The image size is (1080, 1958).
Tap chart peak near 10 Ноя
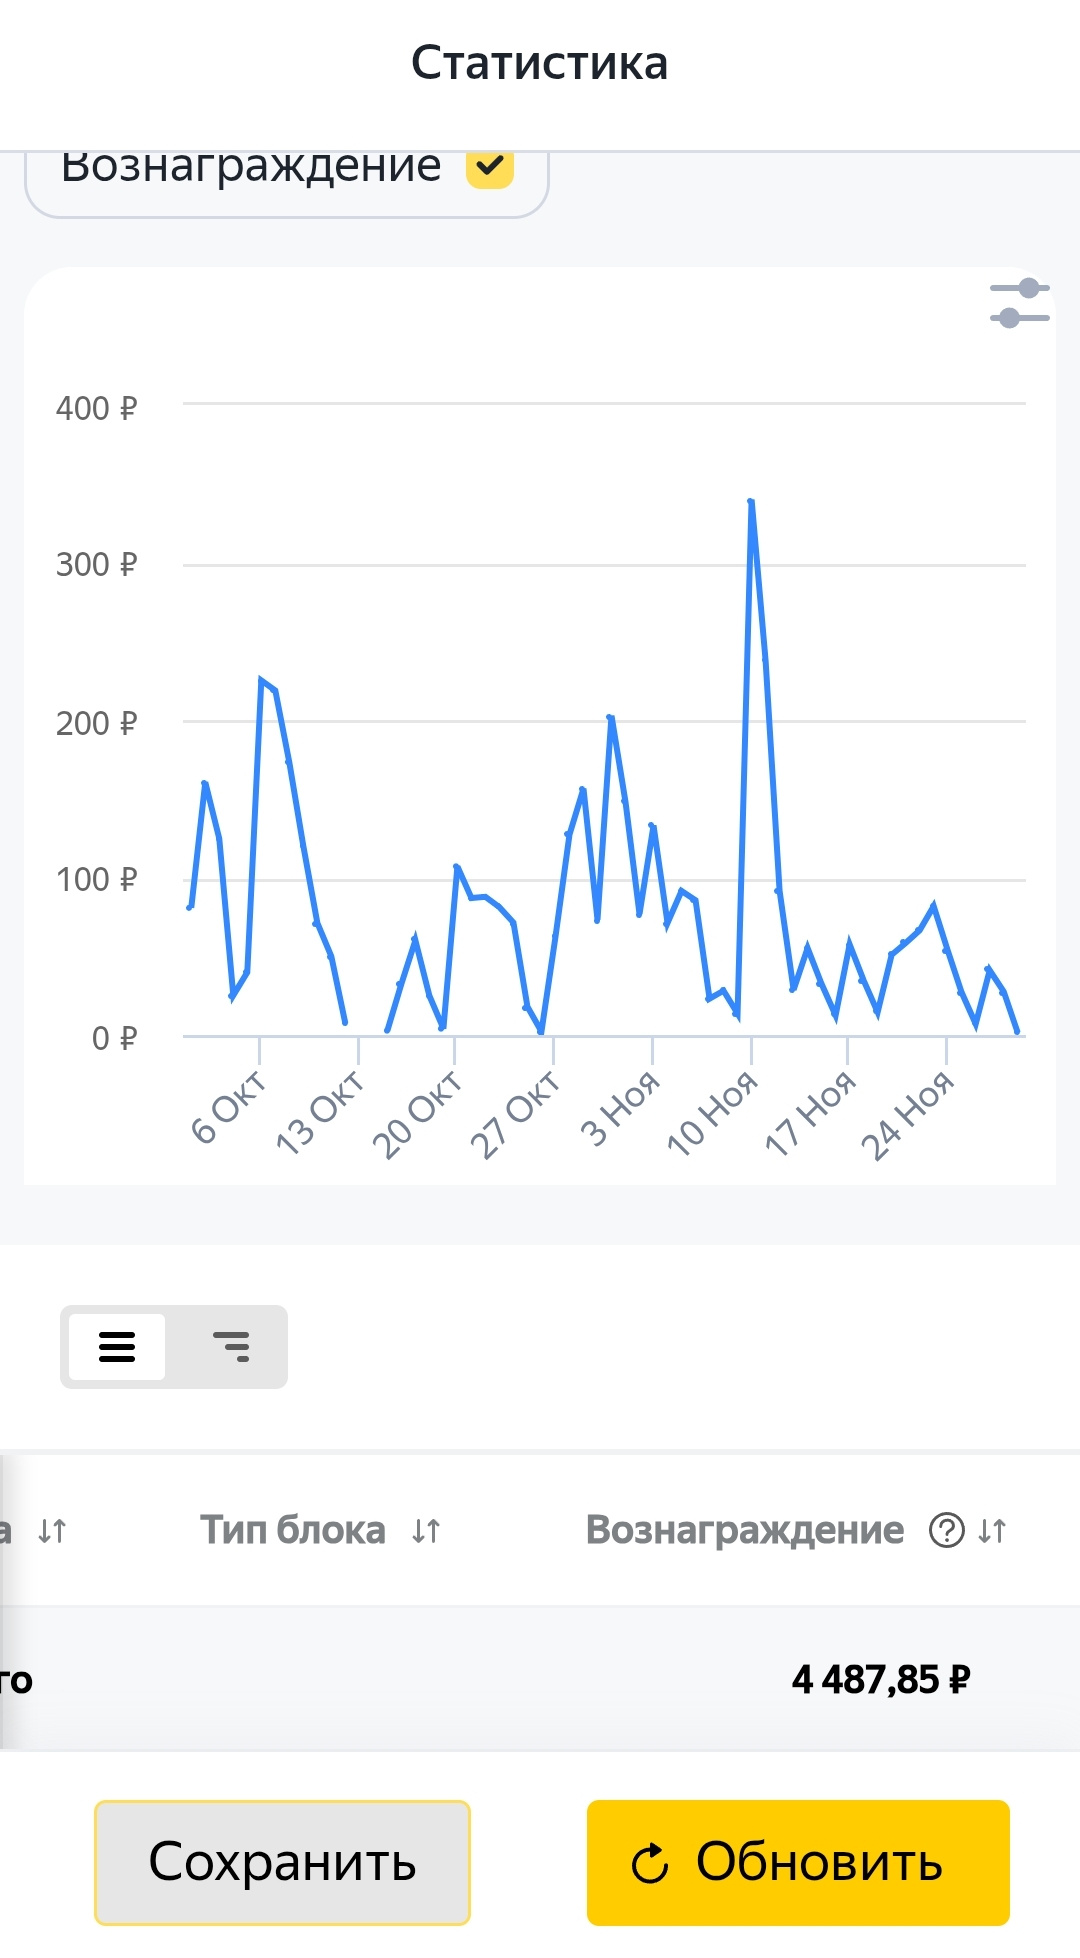coord(751,503)
